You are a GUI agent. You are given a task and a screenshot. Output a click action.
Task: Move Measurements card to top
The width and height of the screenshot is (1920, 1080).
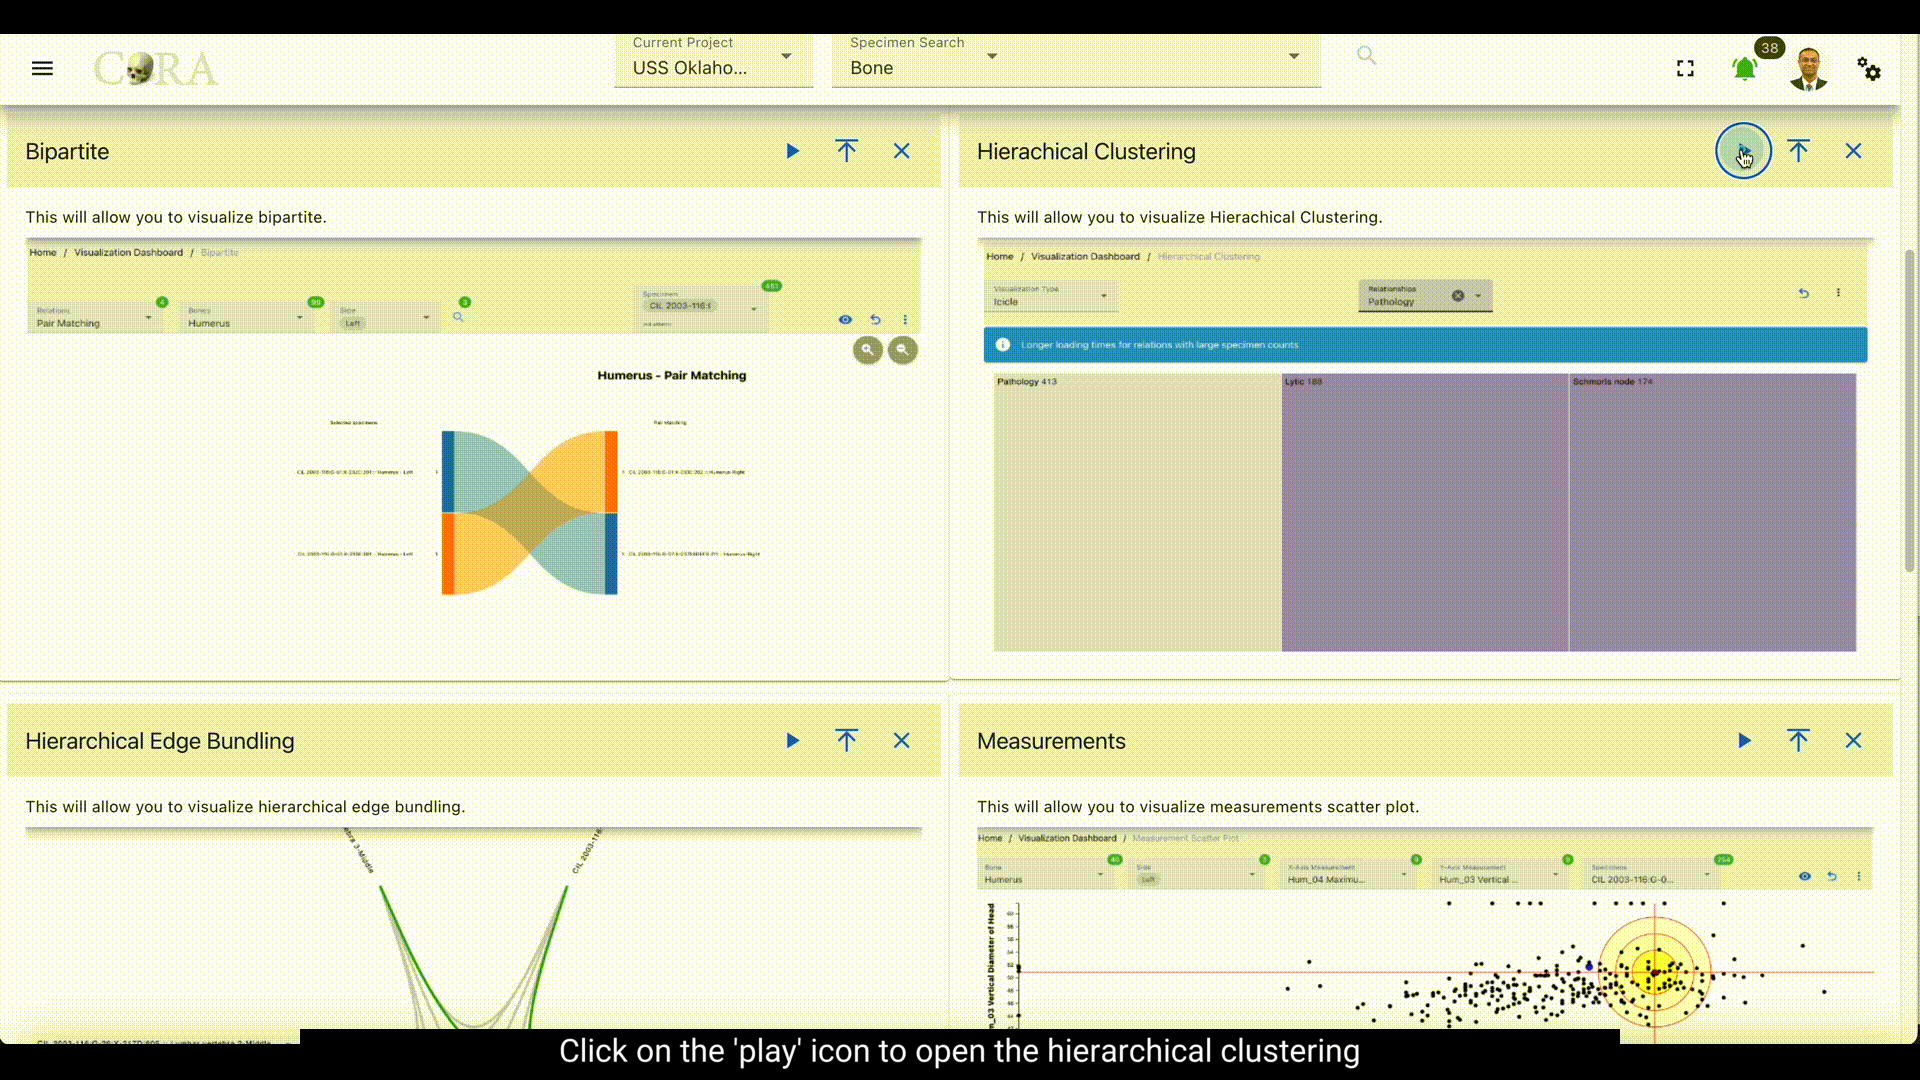point(1798,741)
